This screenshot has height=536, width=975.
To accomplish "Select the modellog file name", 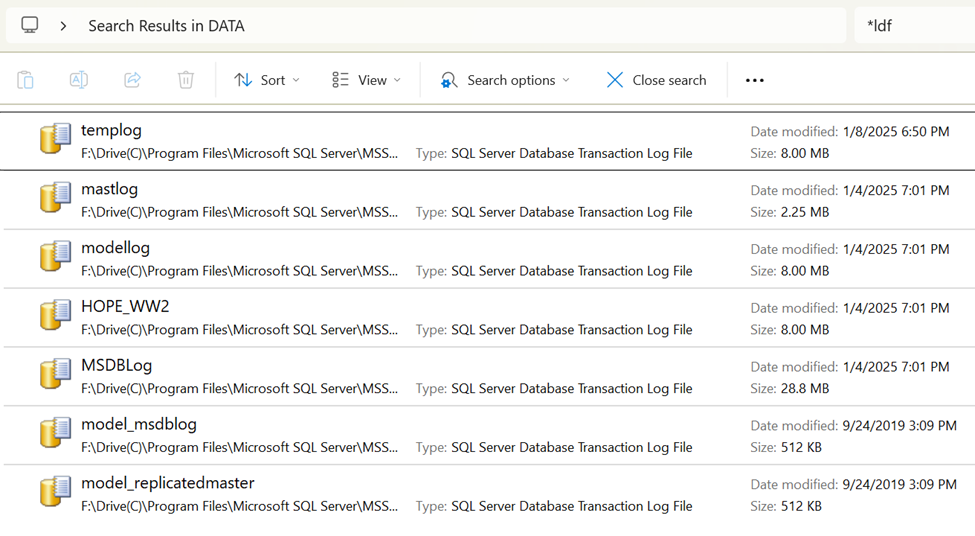I will click(116, 248).
